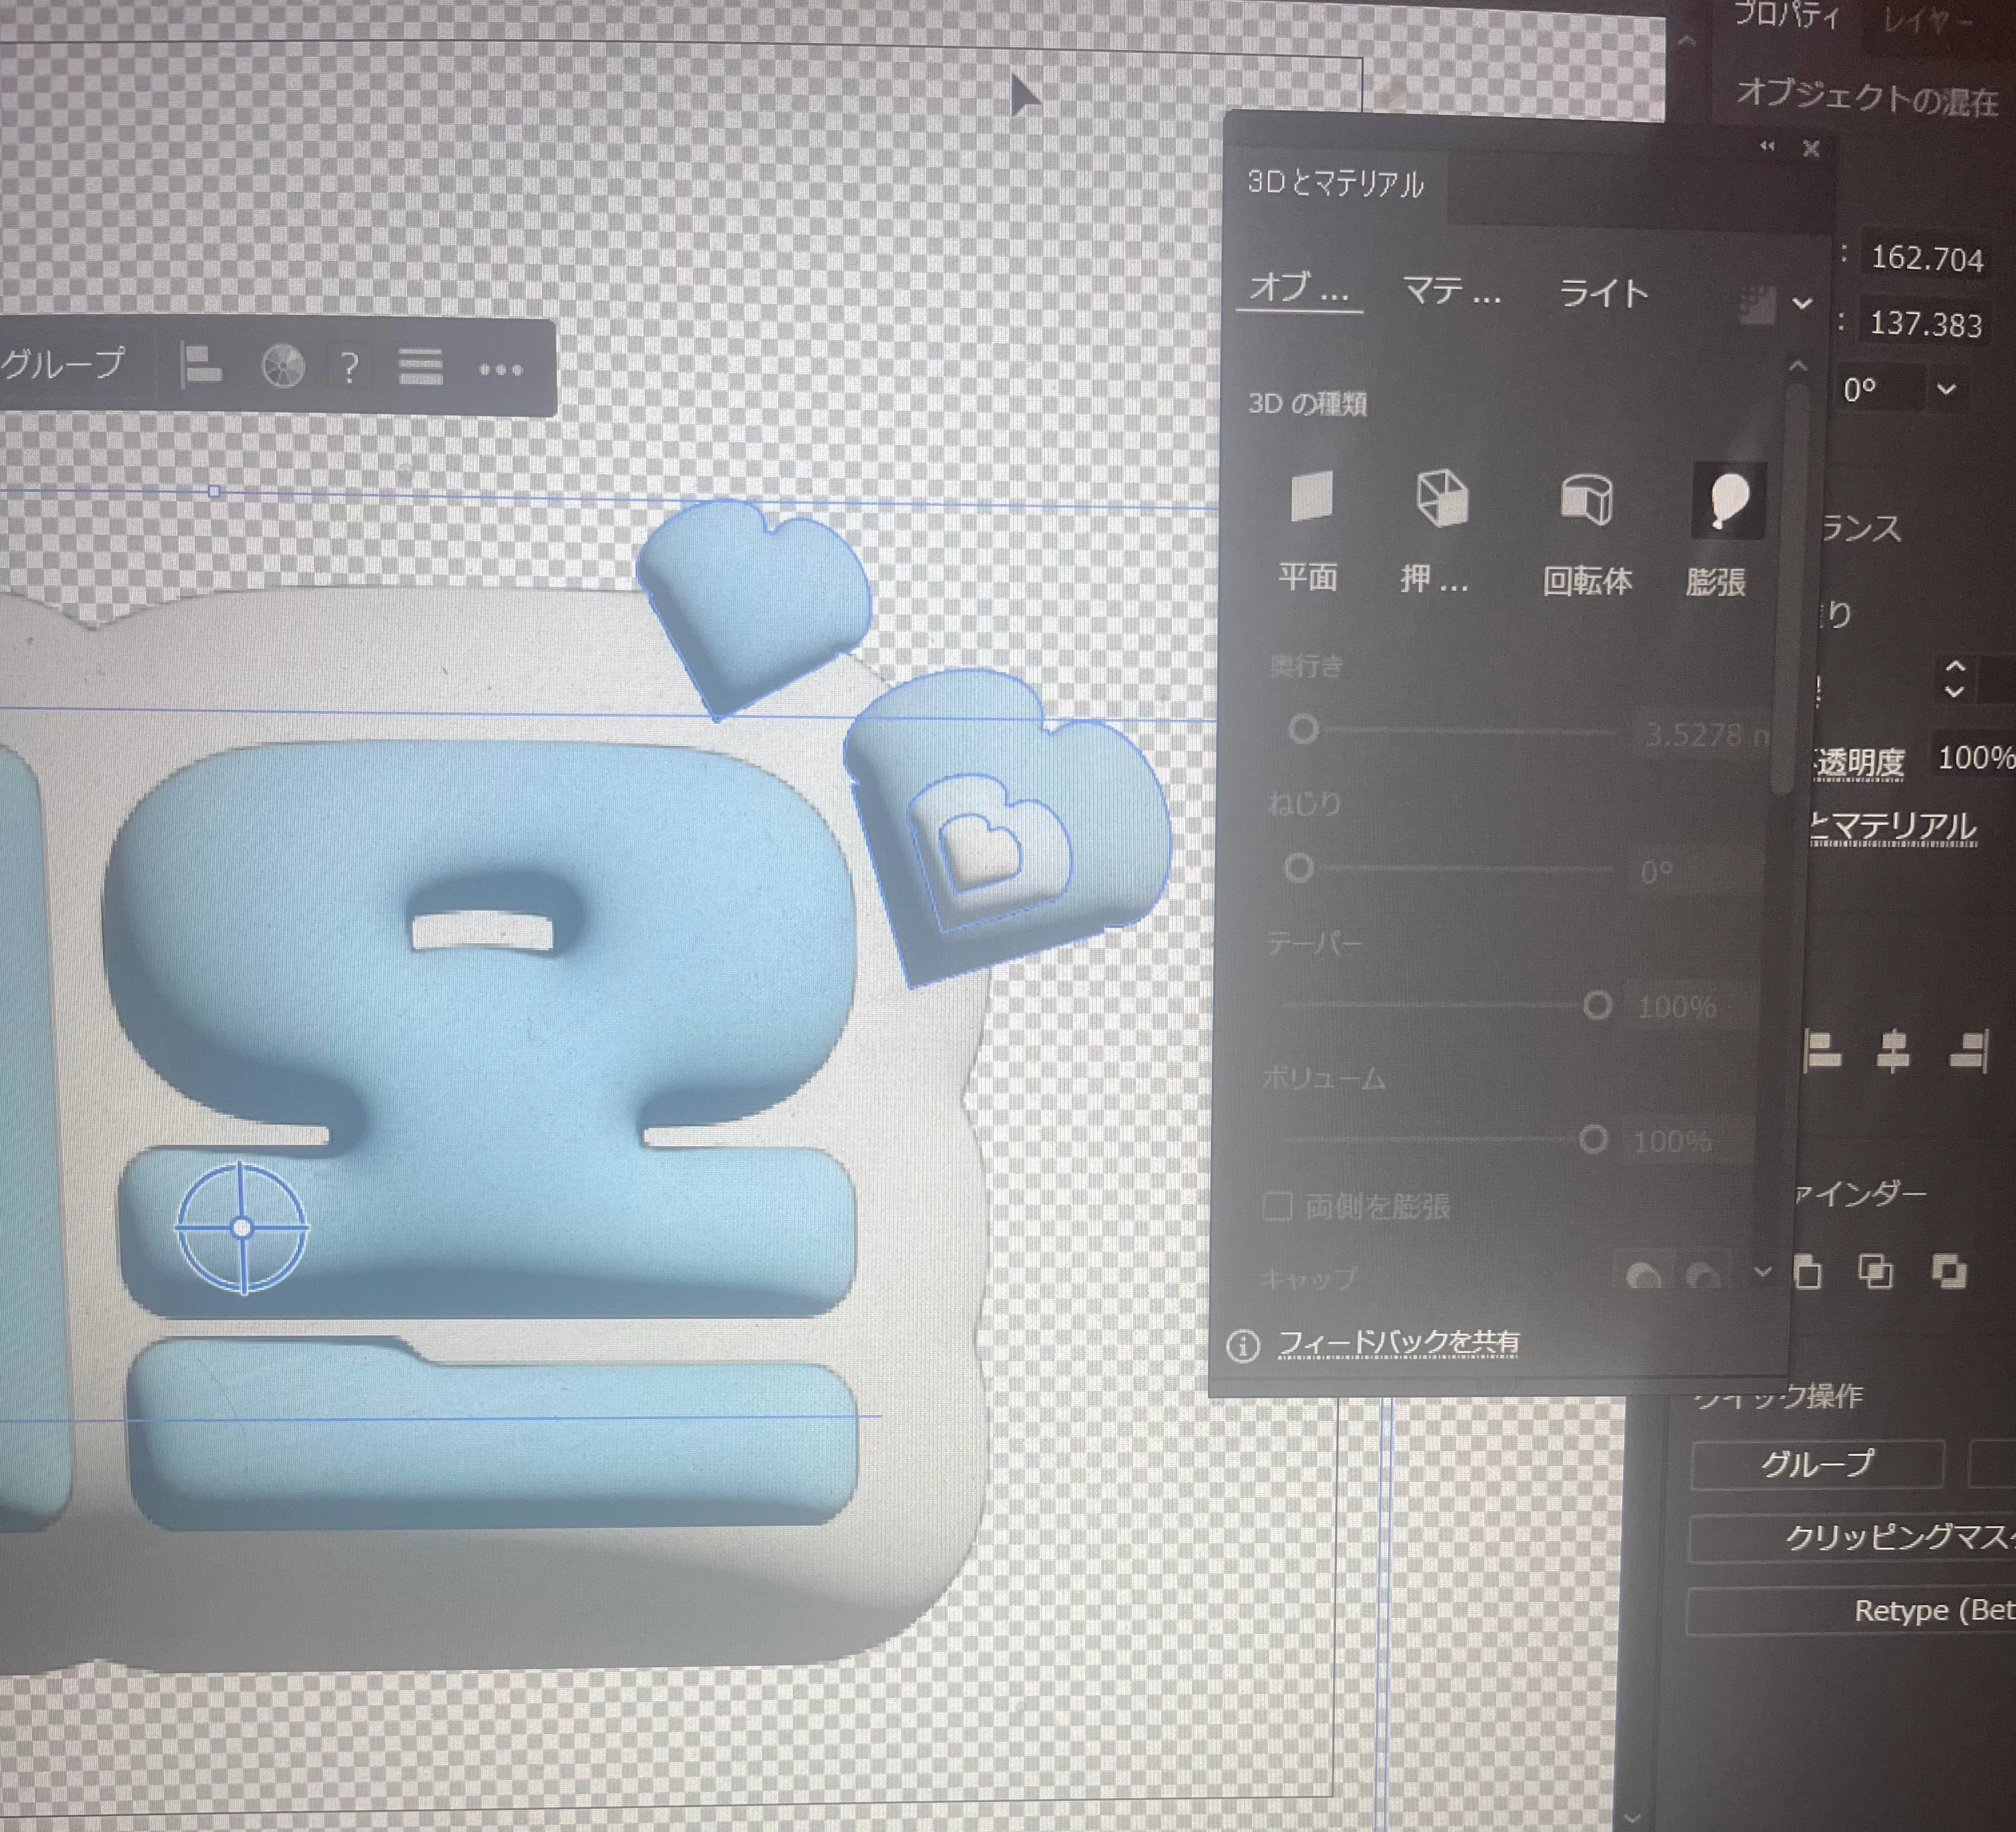Select the first cap style toggle
2016x1832 pixels.
tap(1643, 1276)
